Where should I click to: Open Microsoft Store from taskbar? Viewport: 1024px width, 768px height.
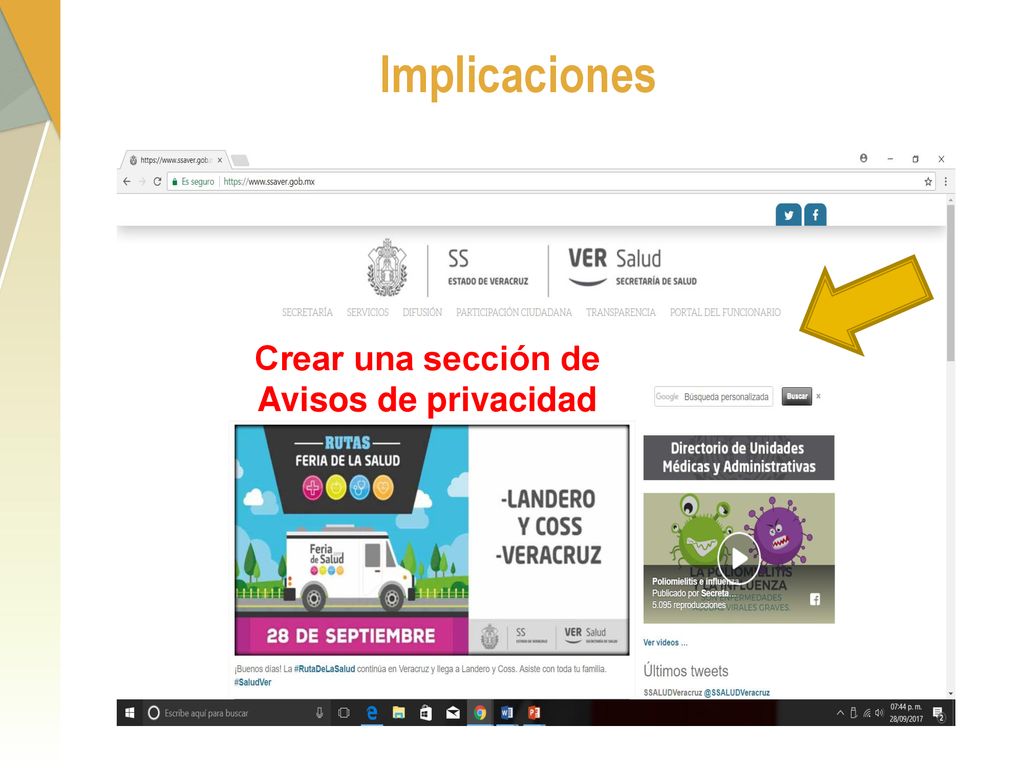point(425,712)
